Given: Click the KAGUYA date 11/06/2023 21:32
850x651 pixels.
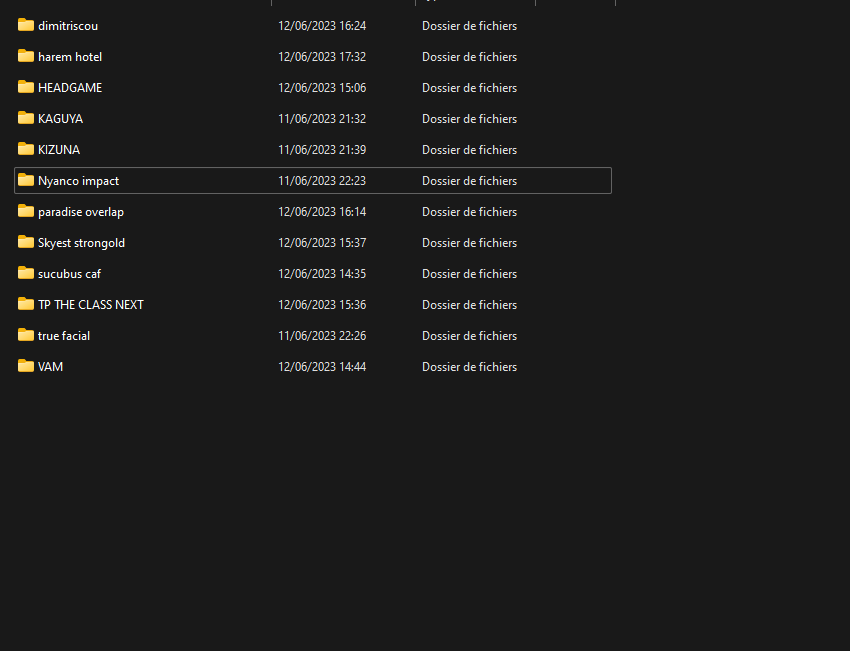Looking at the screenshot, I should click(322, 119).
